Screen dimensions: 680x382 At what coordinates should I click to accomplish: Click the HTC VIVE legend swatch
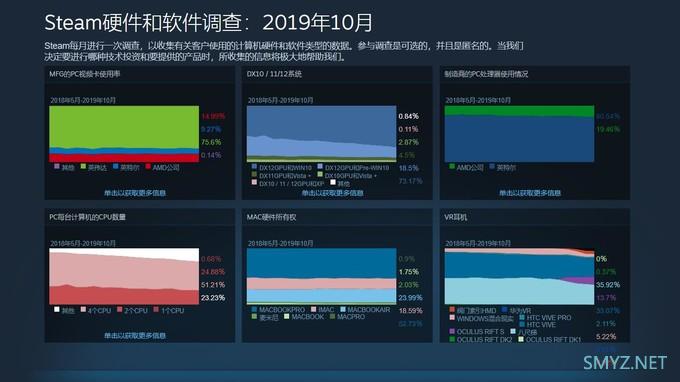[522, 324]
